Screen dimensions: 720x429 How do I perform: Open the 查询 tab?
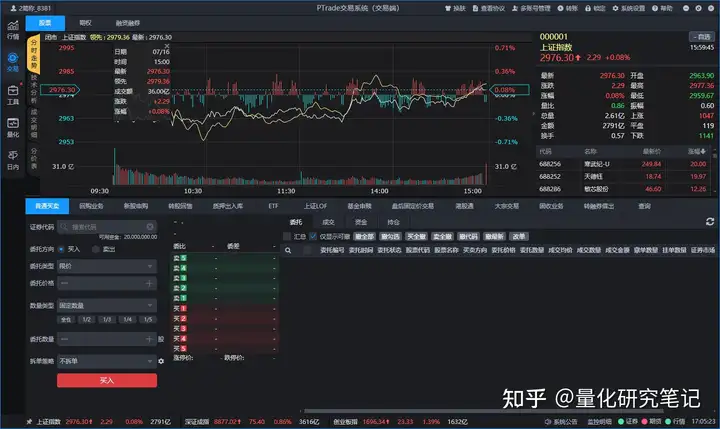(x=644, y=206)
